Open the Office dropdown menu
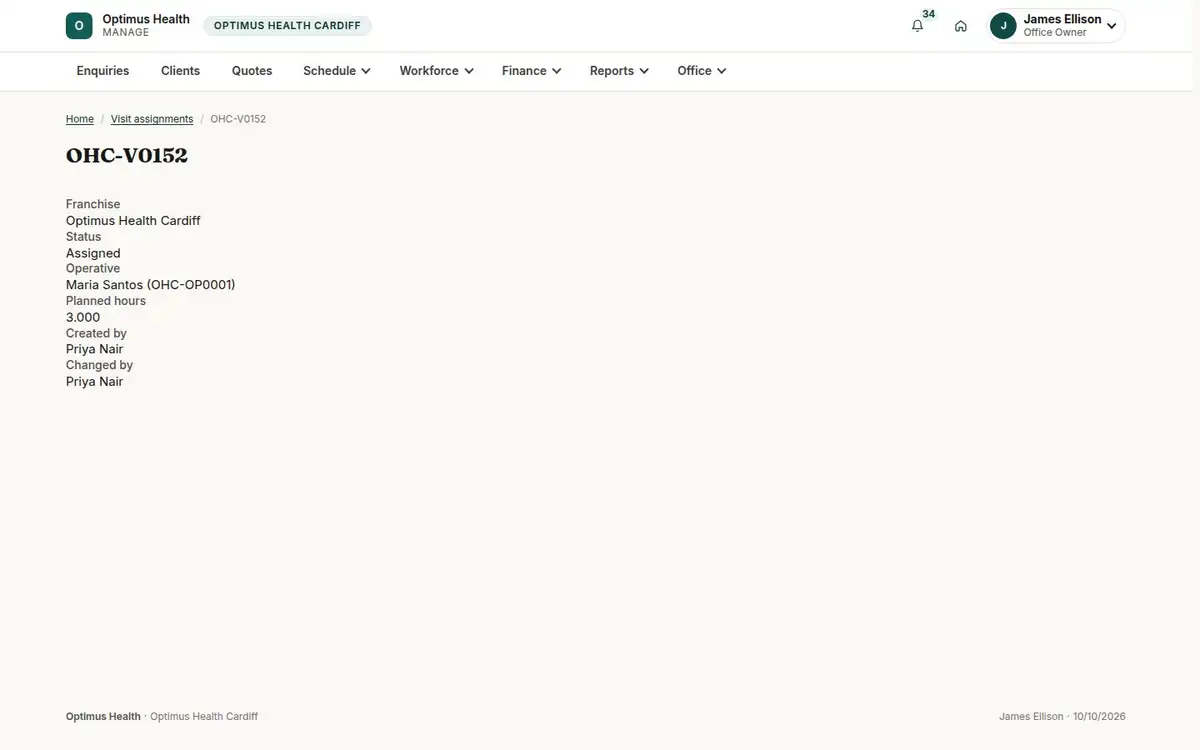This screenshot has height=750, width=1200. coord(701,71)
